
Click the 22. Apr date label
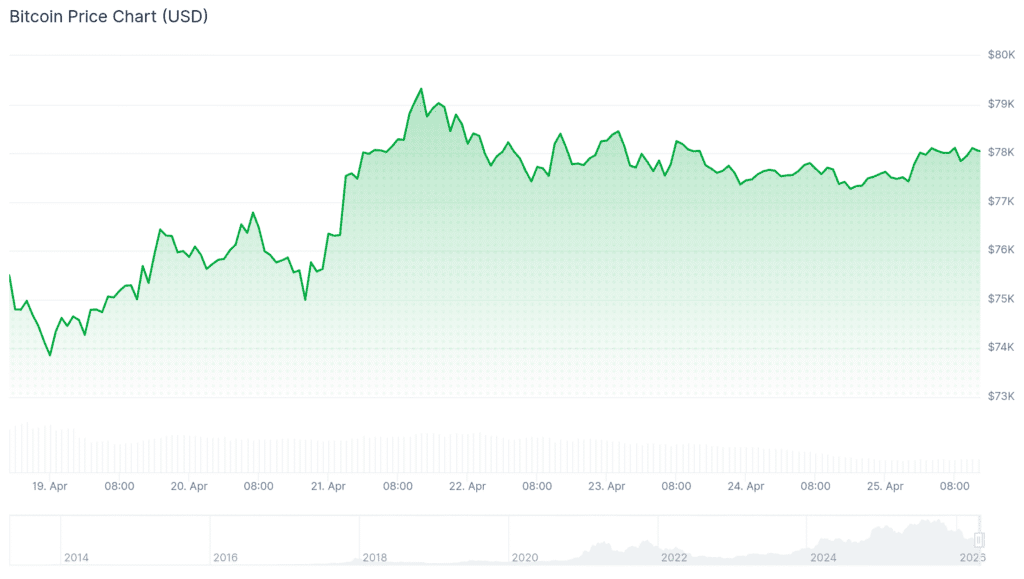(468, 487)
